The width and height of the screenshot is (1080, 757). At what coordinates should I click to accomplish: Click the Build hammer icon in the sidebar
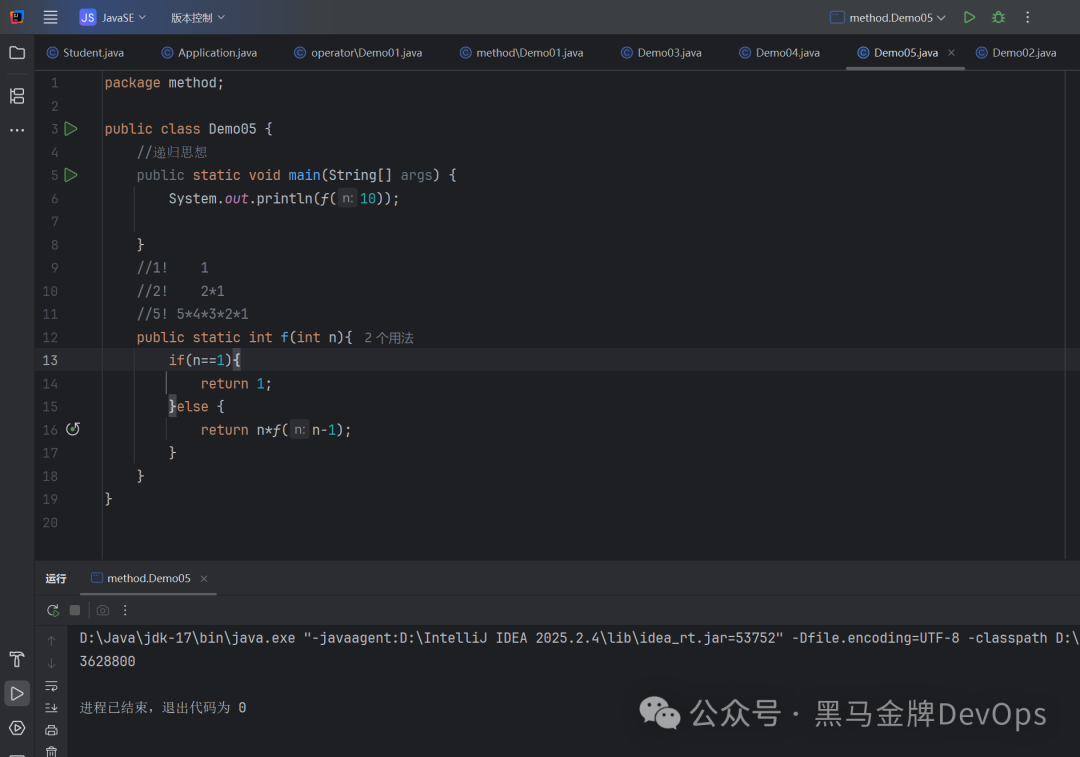click(16, 659)
